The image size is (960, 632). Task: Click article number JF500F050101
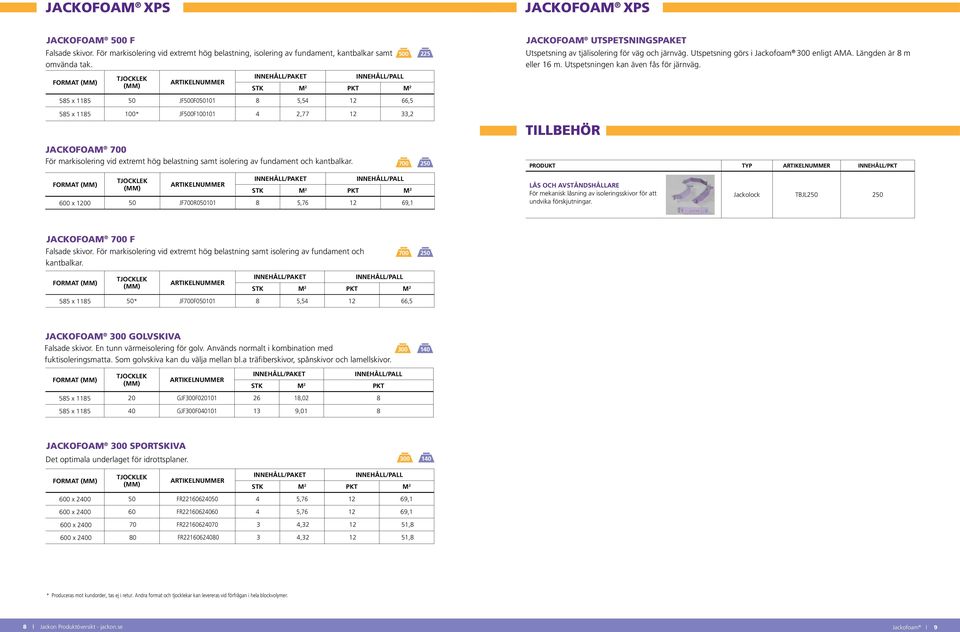tap(197, 100)
